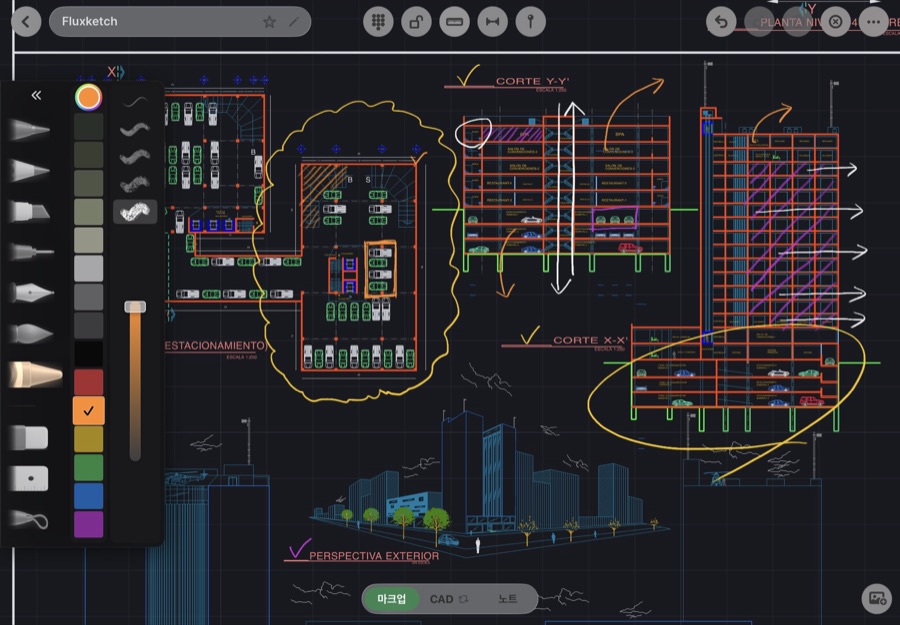900x625 pixels.
Task: Switch to the 마크업 tab
Action: (391, 599)
